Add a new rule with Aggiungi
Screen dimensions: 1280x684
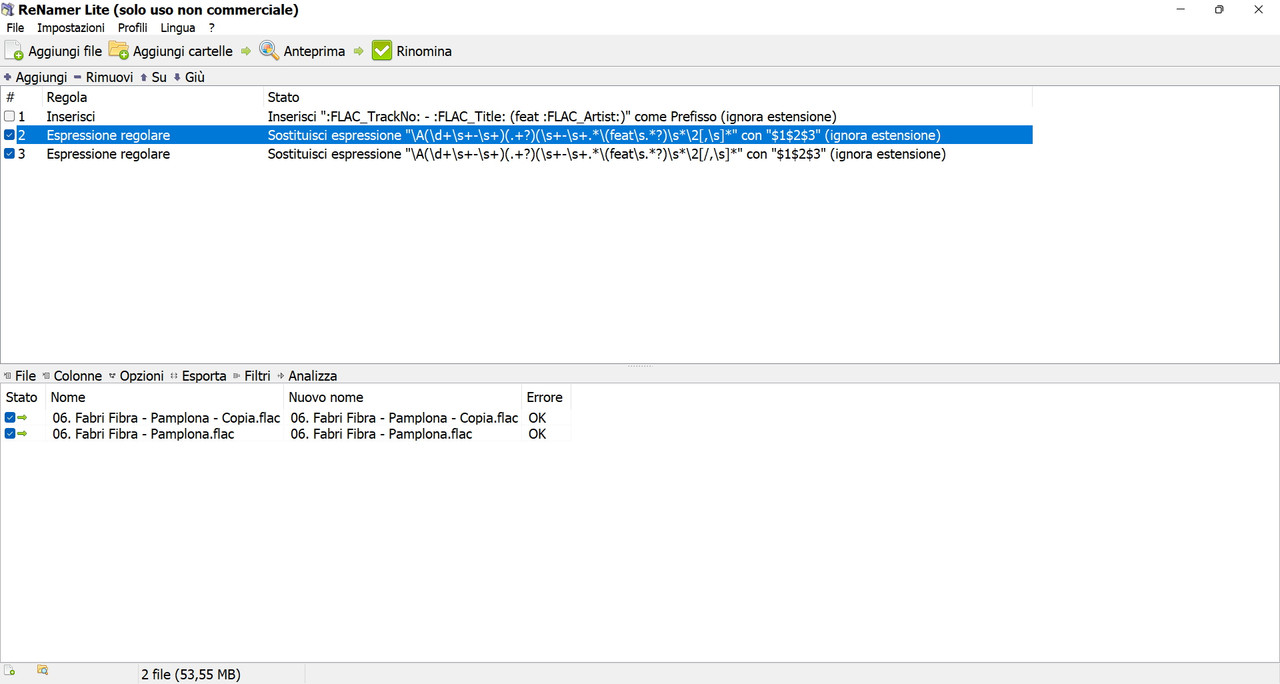pos(36,77)
